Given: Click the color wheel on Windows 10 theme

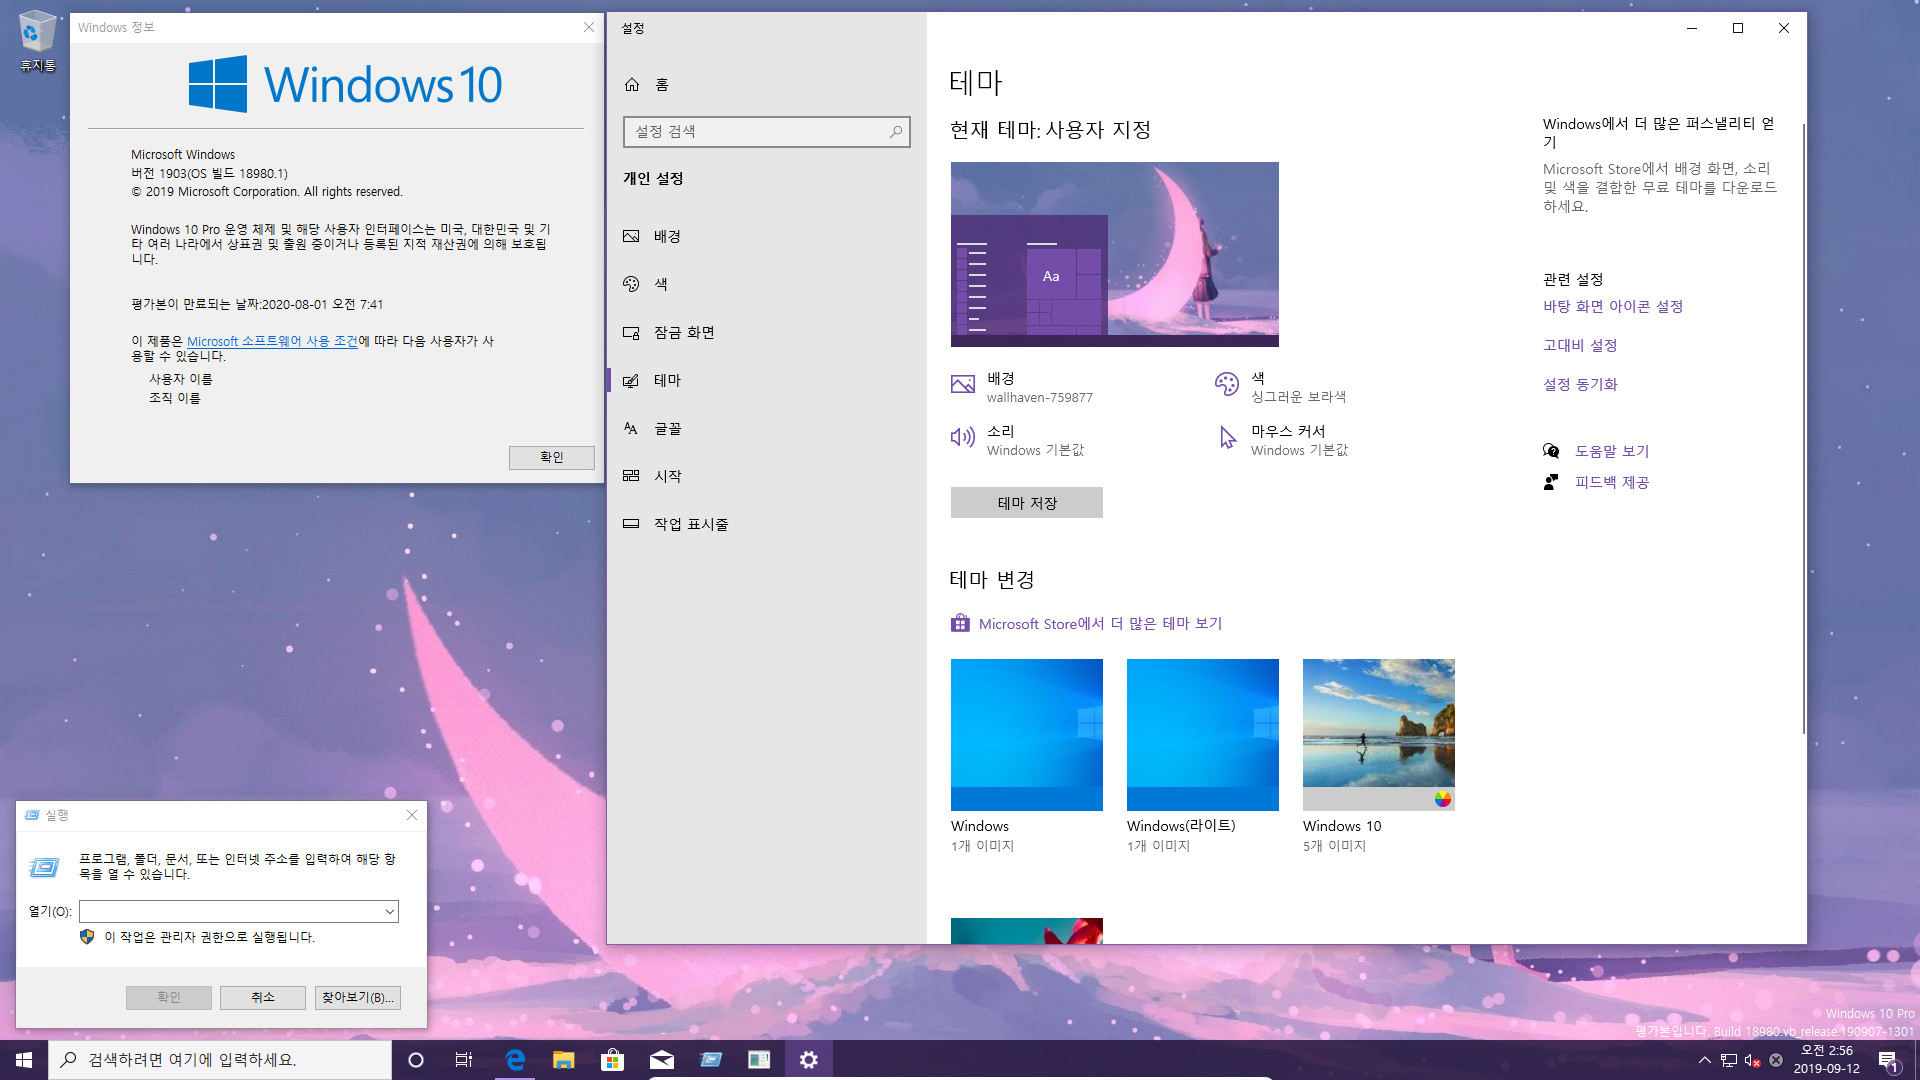Looking at the screenshot, I should [x=1442, y=799].
